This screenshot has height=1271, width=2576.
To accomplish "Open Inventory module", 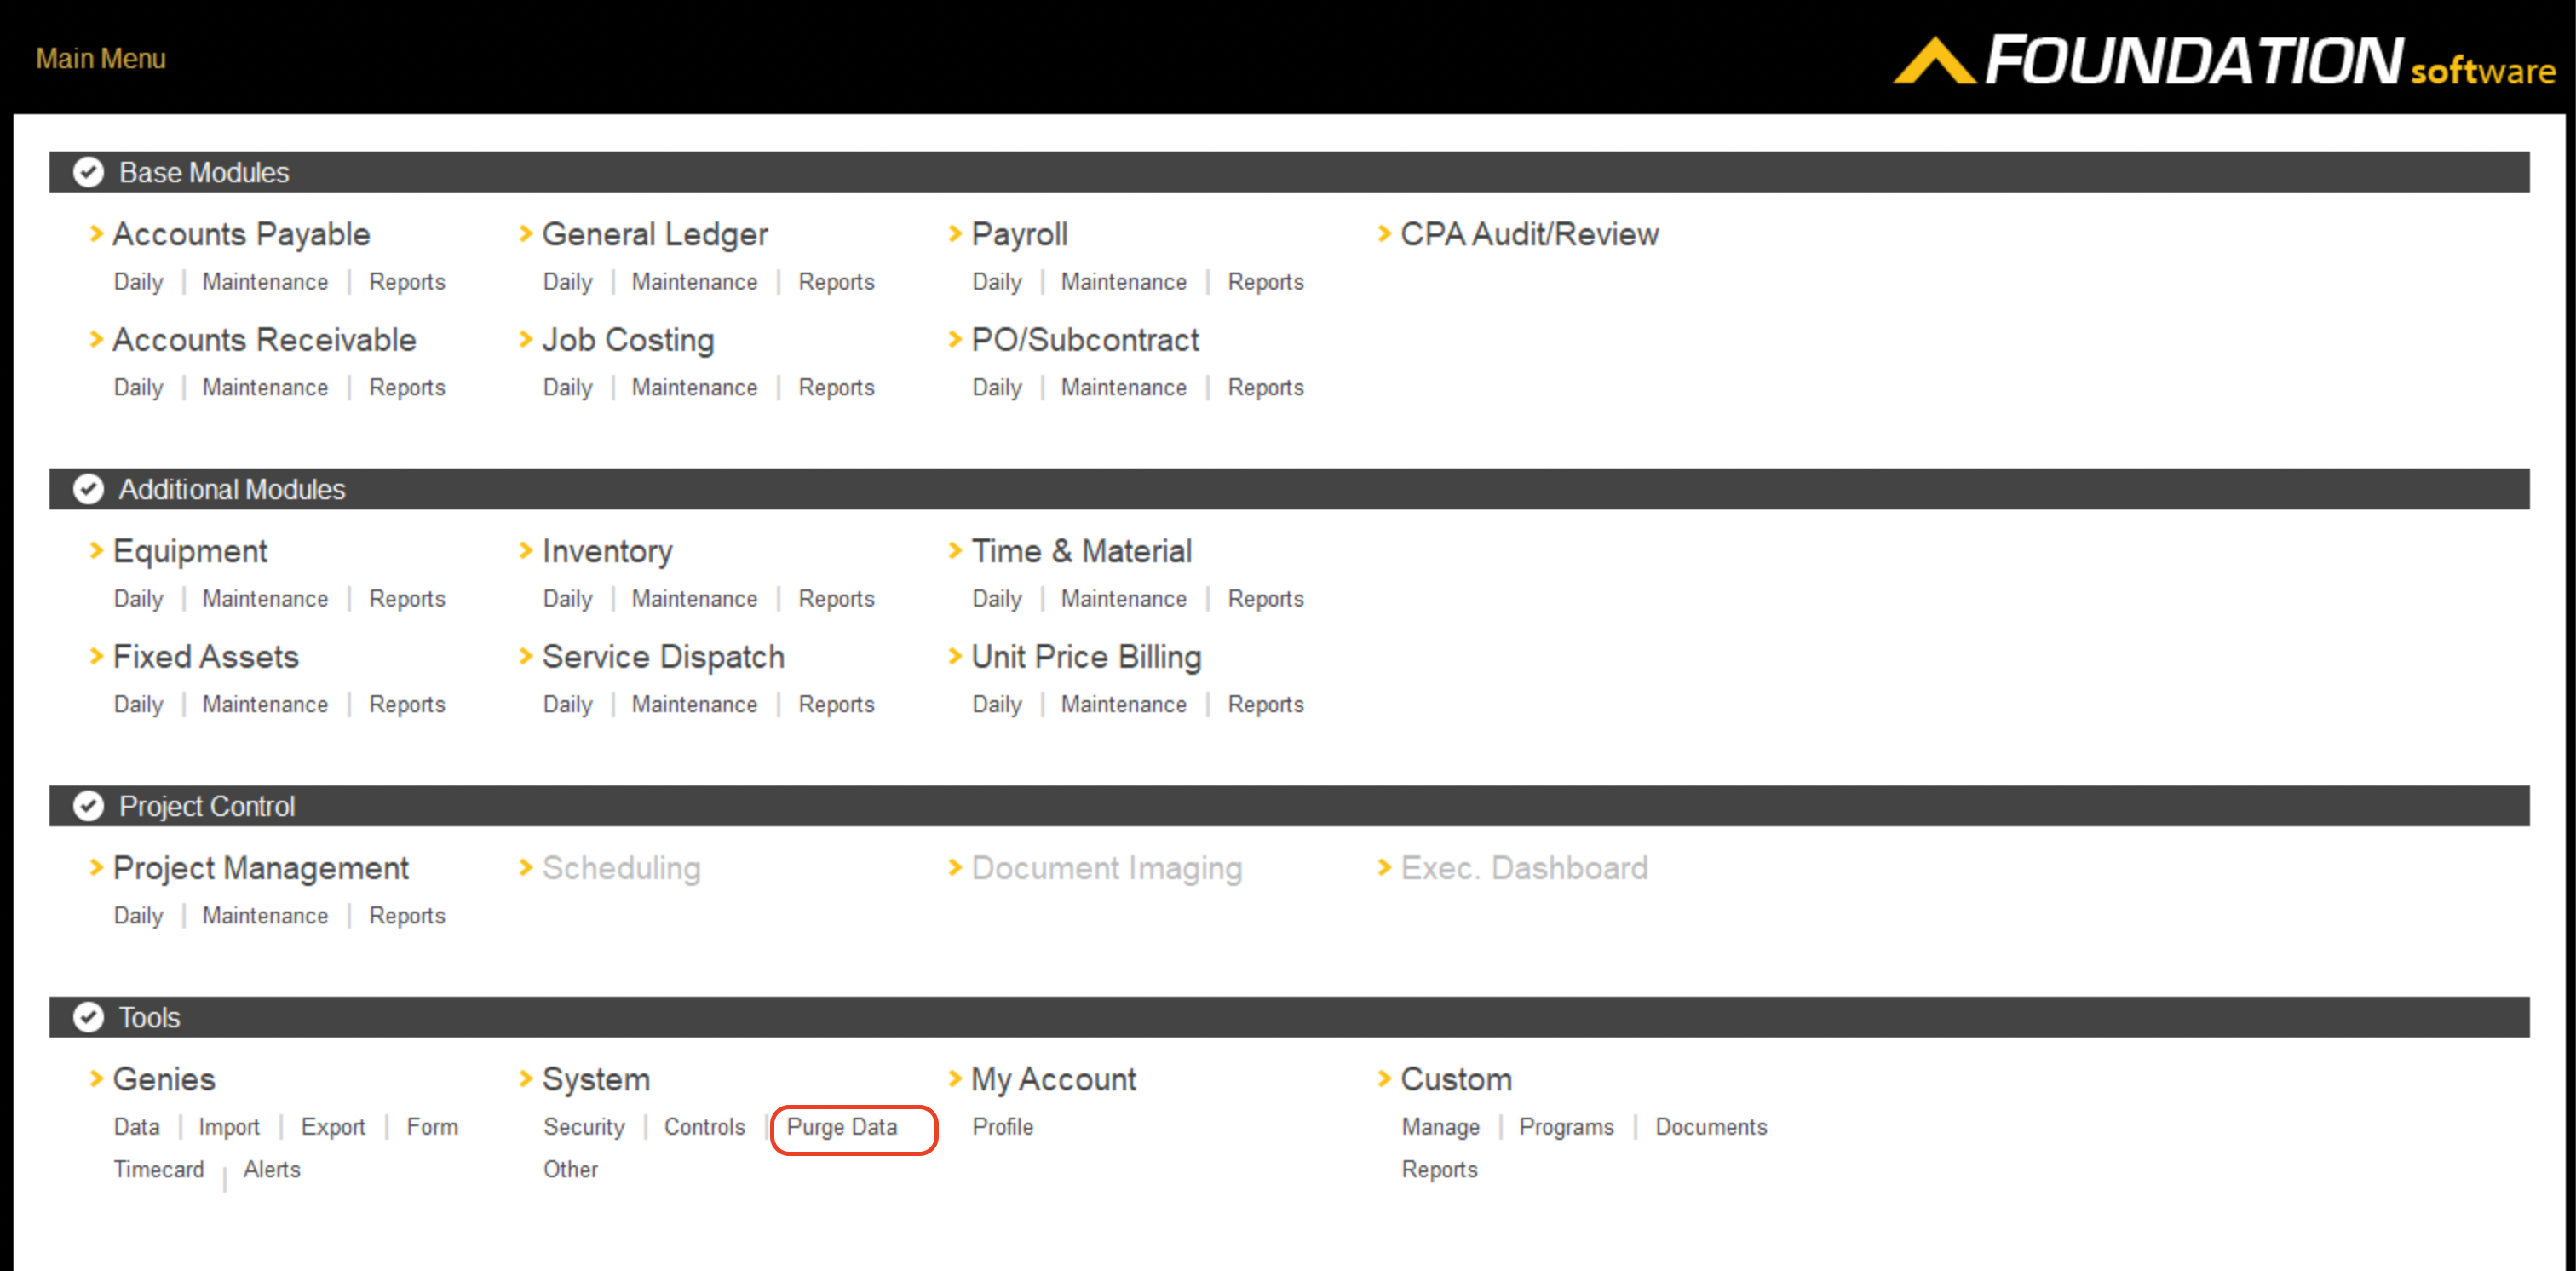I will pyautogui.click(x=607, y=552).
